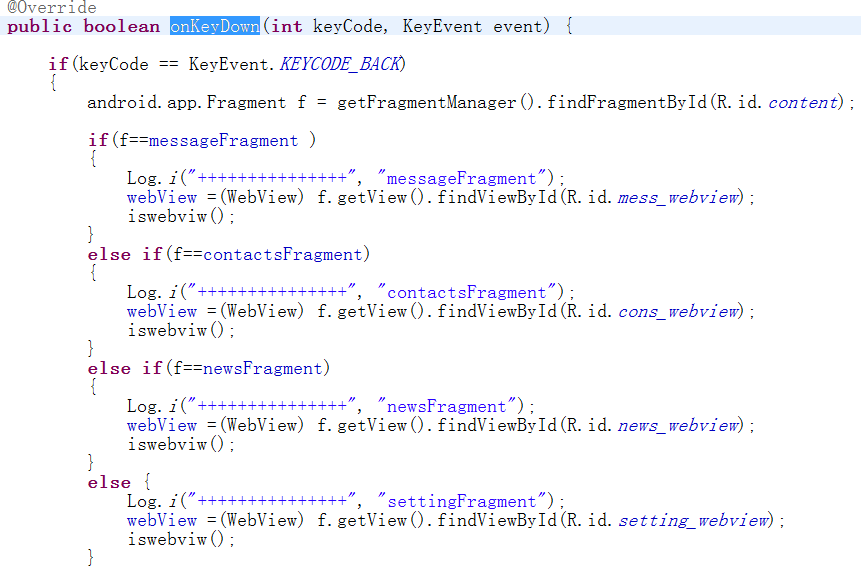This screenshot has height=577, width=861.
Task: Click the 'public' keyword in the method signature
Action: coord(40,26)
